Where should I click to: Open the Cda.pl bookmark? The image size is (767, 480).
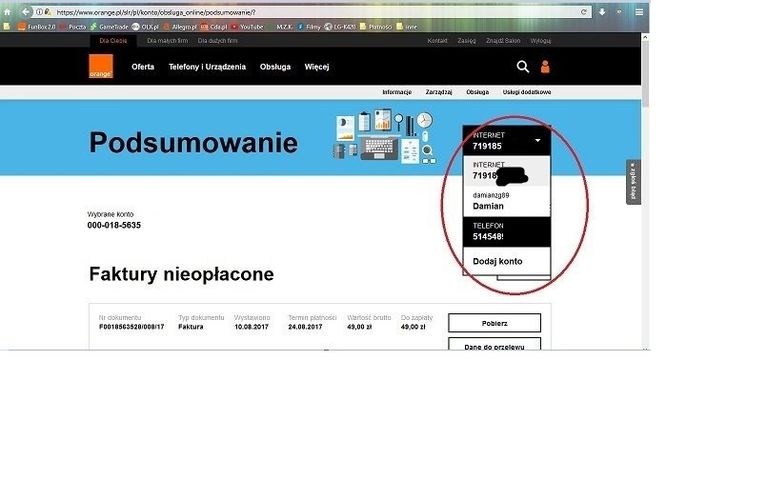pos(214,26)
